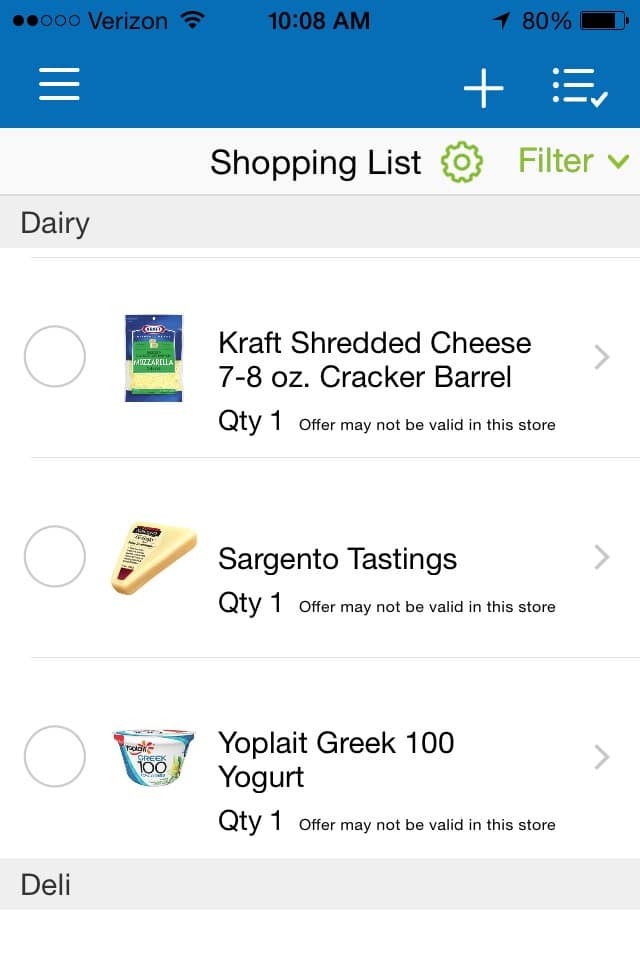Tap Sargento Tastings item name
The image size is (640, 954).
(338, 559)
